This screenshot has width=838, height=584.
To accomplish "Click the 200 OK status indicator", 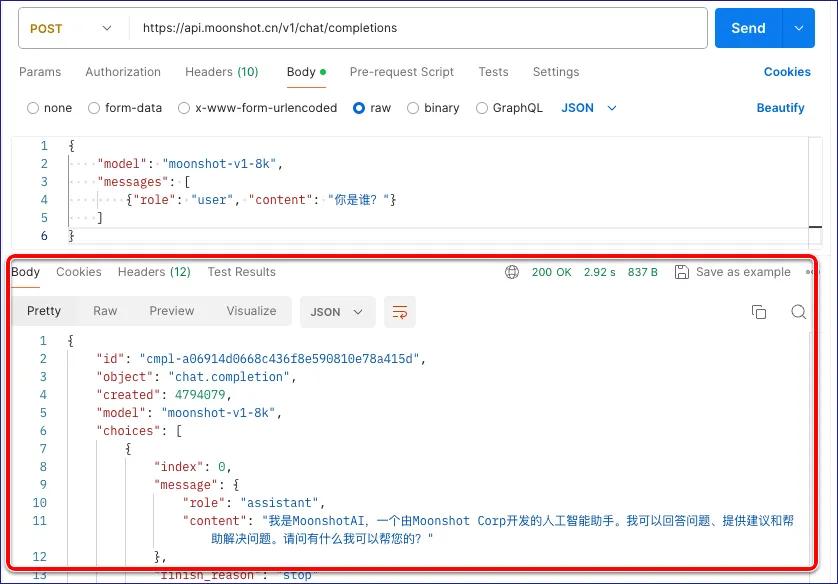I will click(552, 271).
